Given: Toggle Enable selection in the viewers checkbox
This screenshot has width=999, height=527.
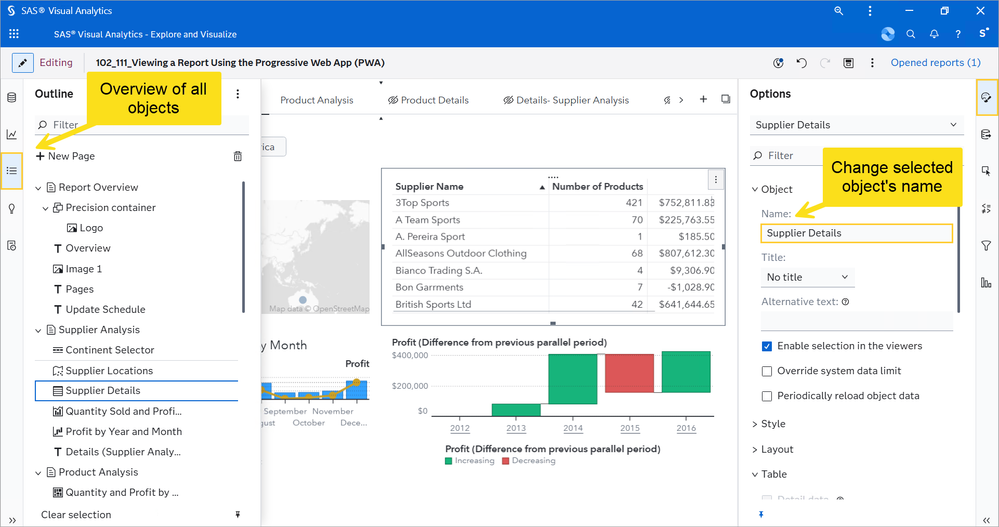Looking at the screenshot, I should (x=767, y=346).
